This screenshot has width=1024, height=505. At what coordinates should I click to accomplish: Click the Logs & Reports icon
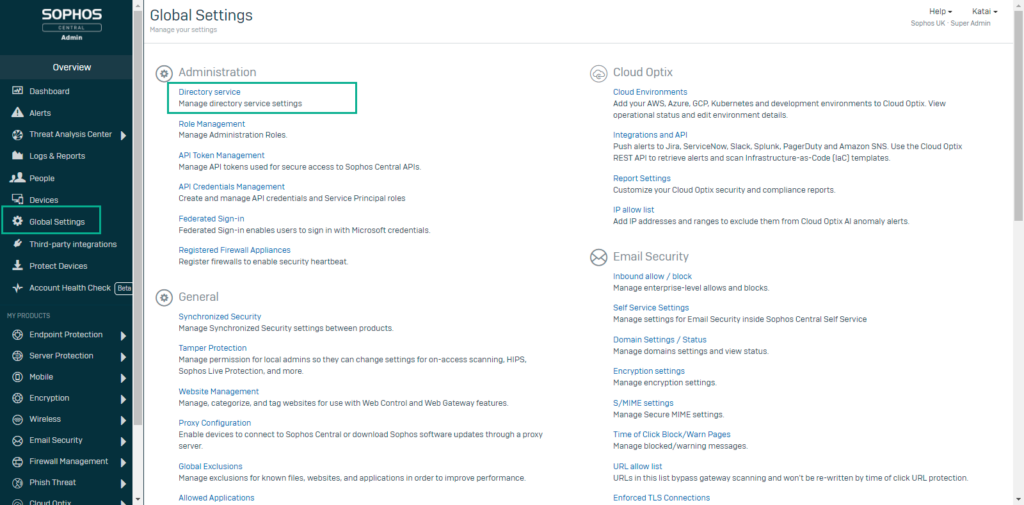[18, 156]
